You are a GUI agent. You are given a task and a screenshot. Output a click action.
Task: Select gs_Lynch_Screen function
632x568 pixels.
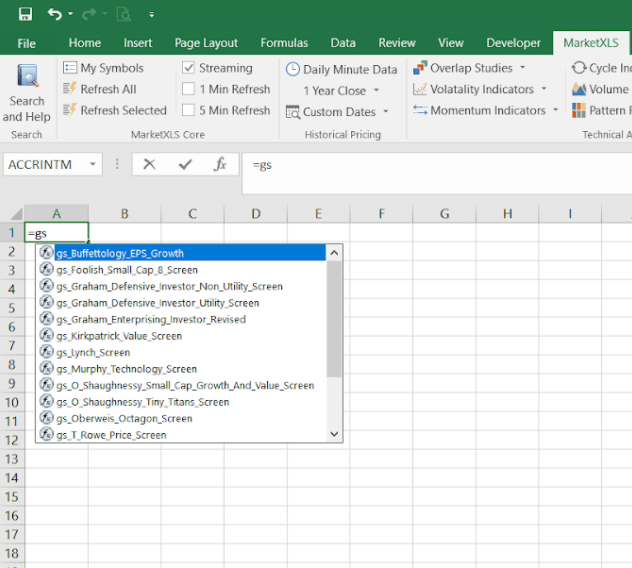click(181, 352)
